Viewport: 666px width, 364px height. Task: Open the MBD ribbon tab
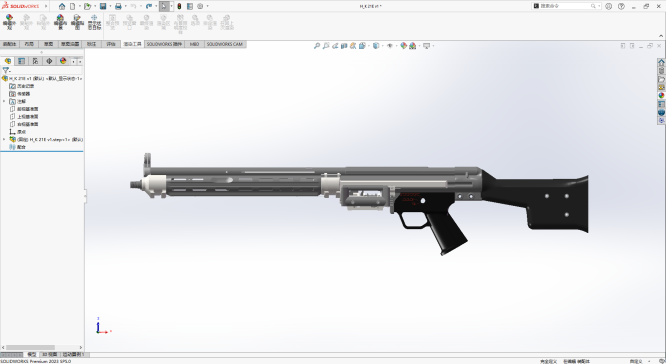tap(194, 44)
